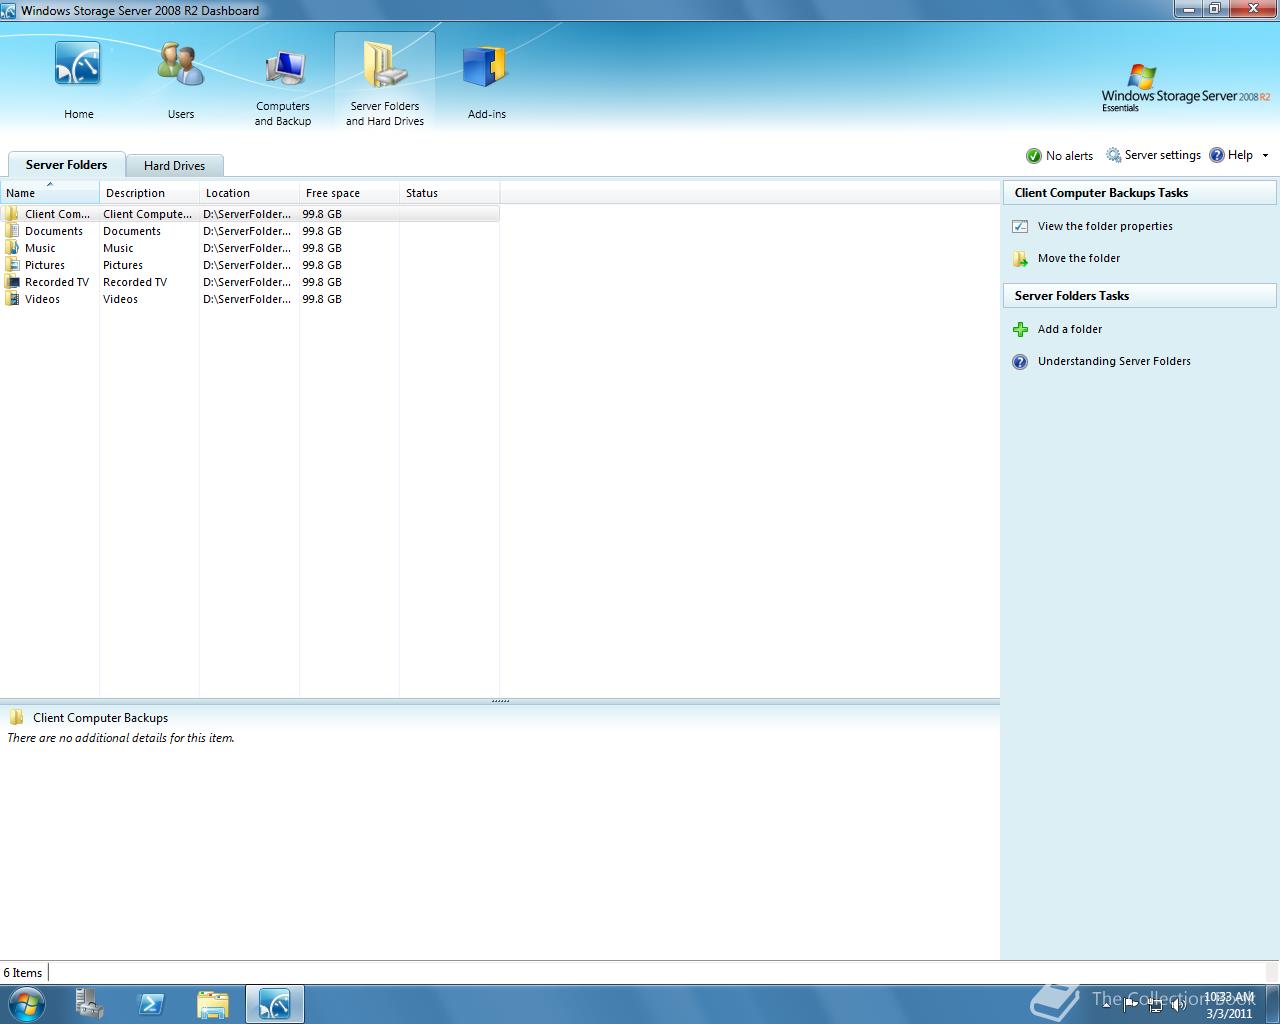Click the tray Action Center flag icon
The image size is (1280, 1024).
pyautogui.click(x=1131, y=1004)
